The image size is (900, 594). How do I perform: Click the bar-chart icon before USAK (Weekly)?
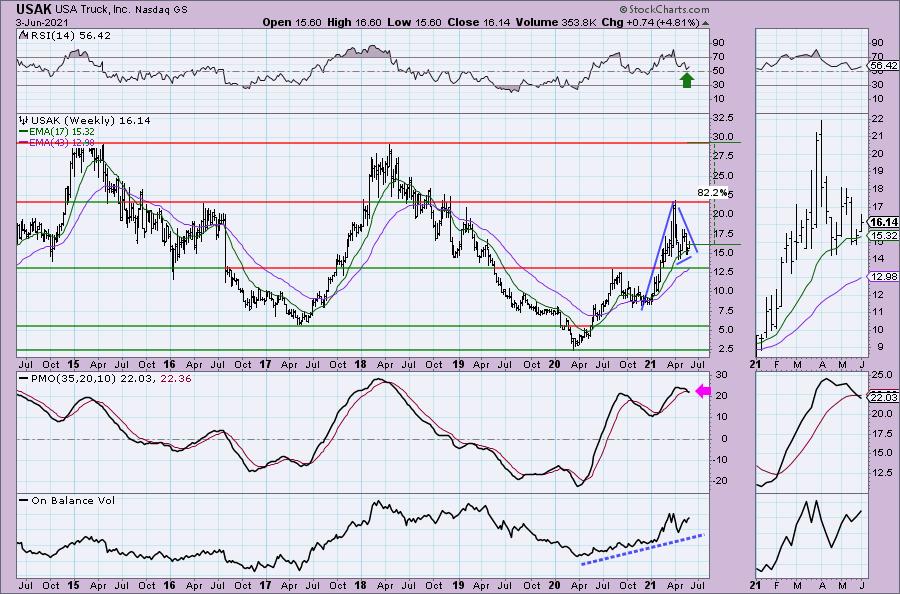click(24, 121)
